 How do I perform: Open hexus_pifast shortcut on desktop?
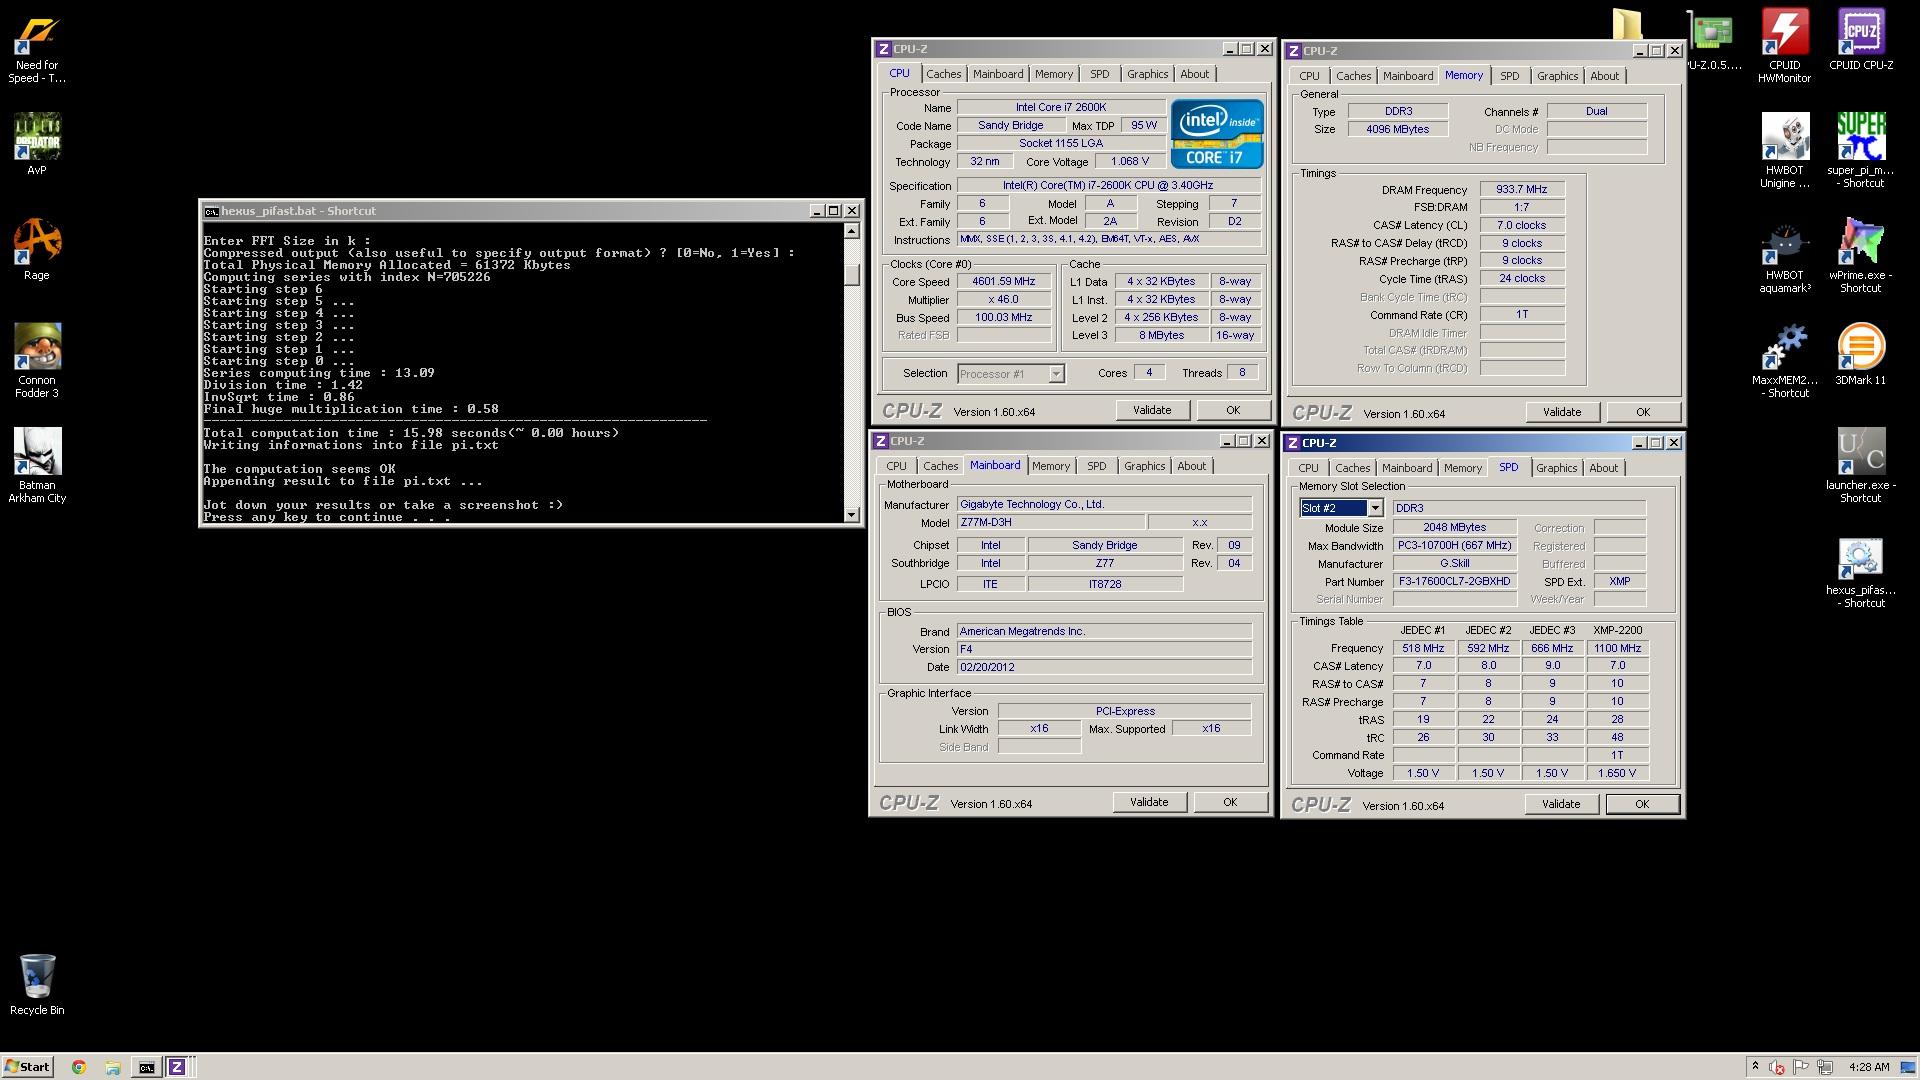1861,571
